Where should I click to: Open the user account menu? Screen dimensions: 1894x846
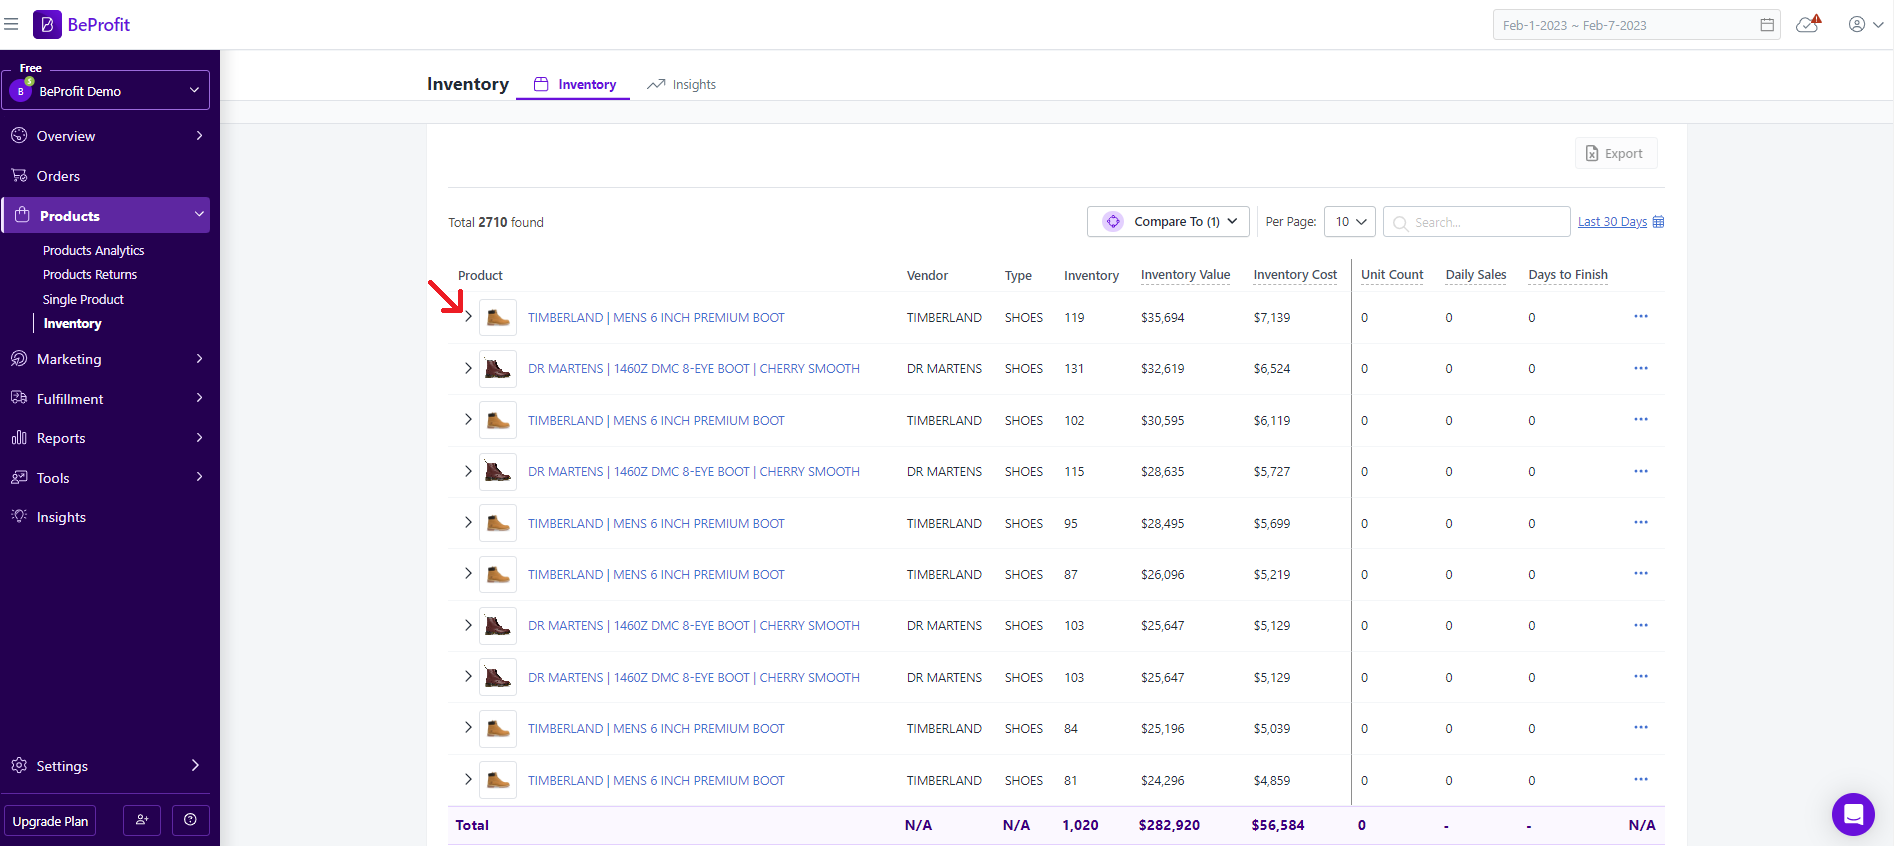point(1865,25)
